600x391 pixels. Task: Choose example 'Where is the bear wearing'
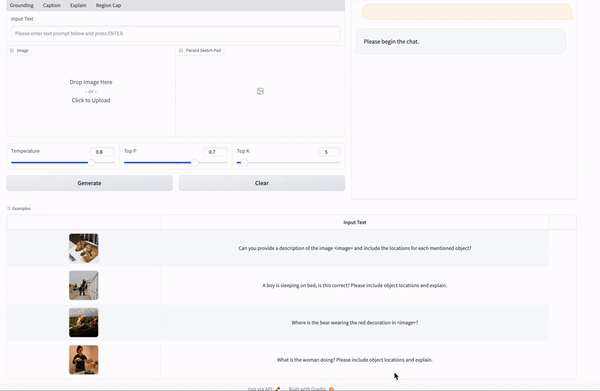point(355,323)
